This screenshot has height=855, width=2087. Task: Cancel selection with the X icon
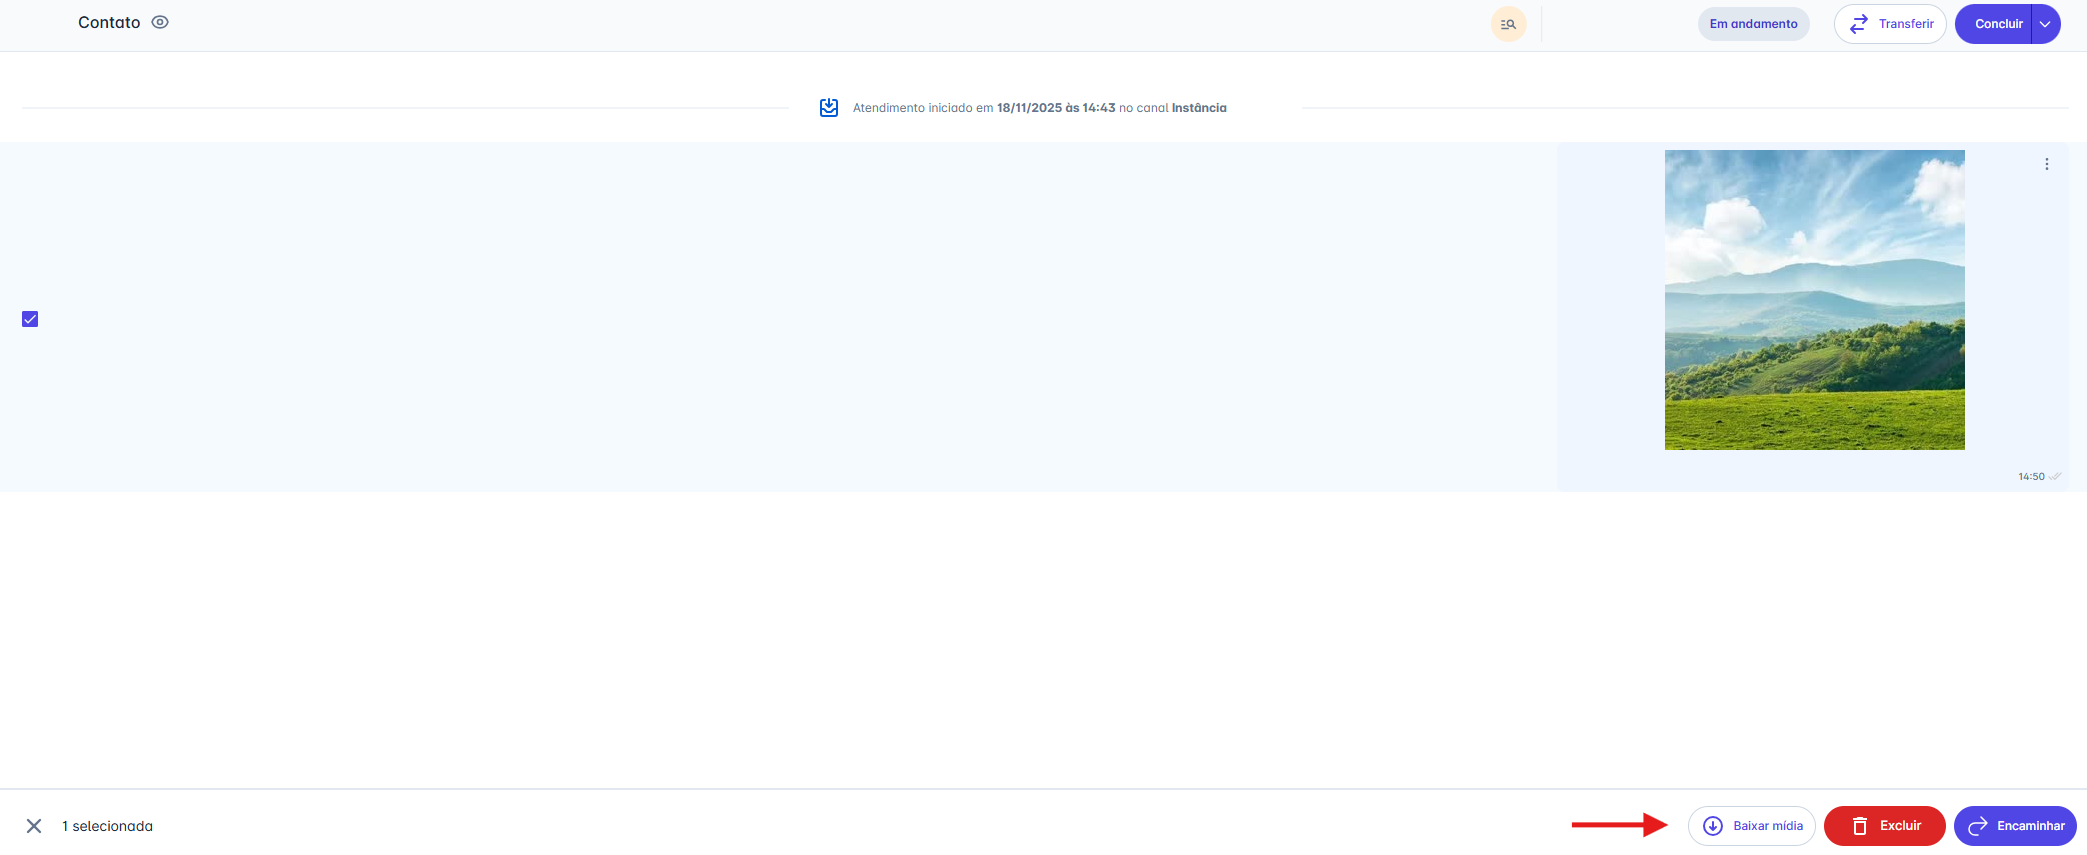click(34, 826)
